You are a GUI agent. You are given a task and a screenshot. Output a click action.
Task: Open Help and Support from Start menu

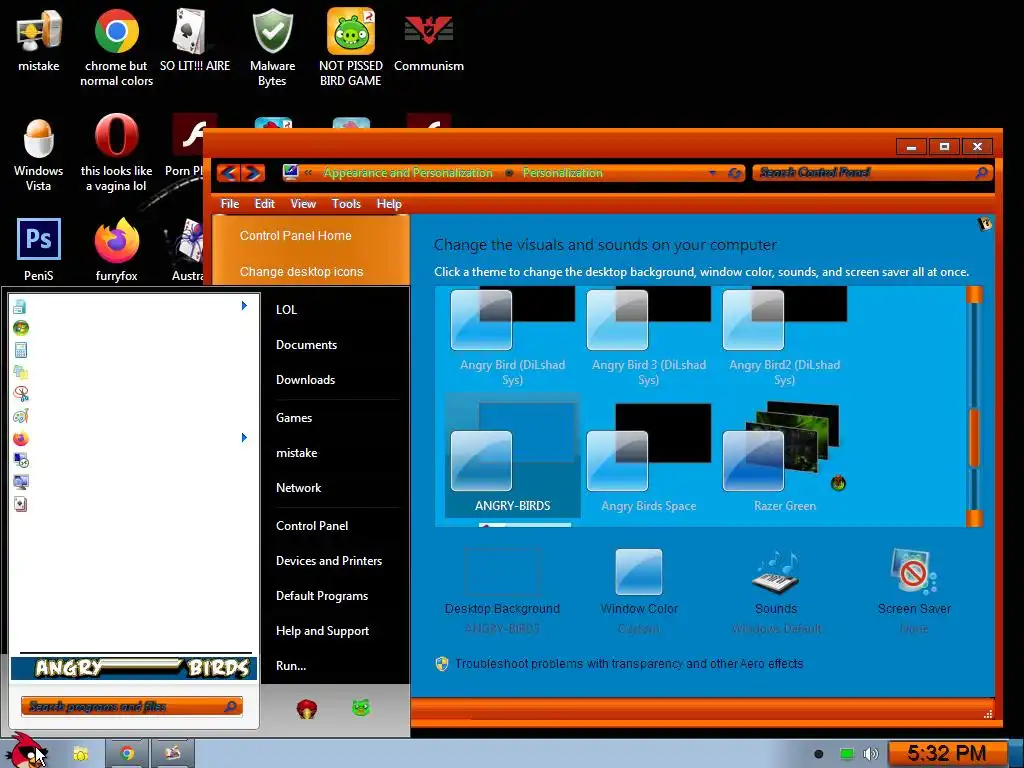[323, 631]
